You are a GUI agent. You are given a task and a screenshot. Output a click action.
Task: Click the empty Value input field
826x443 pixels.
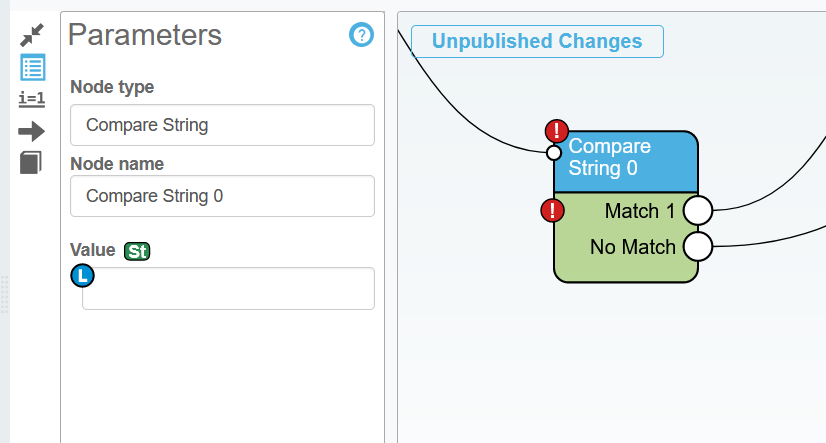point(228,289)
